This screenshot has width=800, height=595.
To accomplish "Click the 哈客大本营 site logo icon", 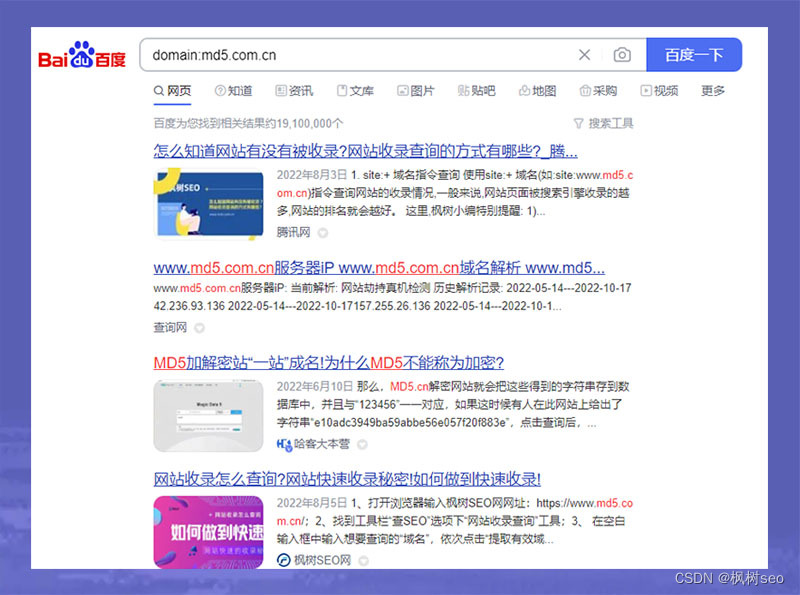I will 284,444.
